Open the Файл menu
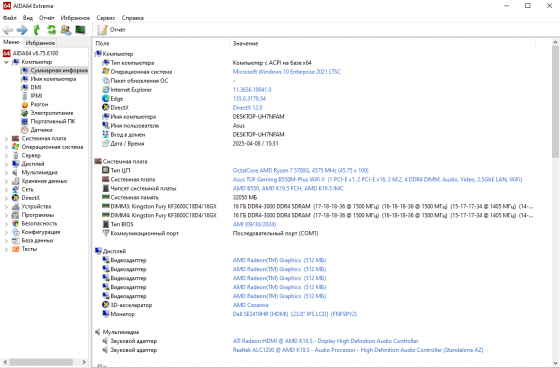This screenshot has height=368, width=560. [x=10, y=18]
